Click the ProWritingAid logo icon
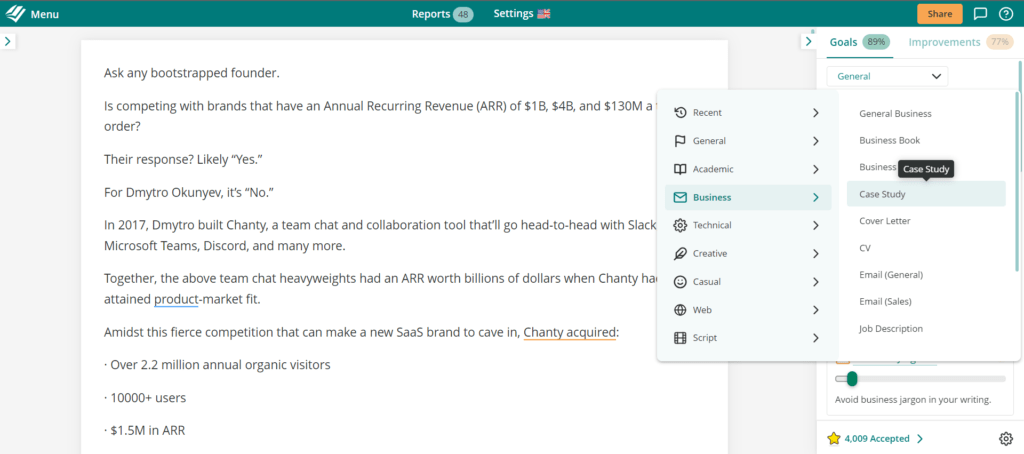The height and width of the screenshot is (454, 1024). (x=15, y=13)
